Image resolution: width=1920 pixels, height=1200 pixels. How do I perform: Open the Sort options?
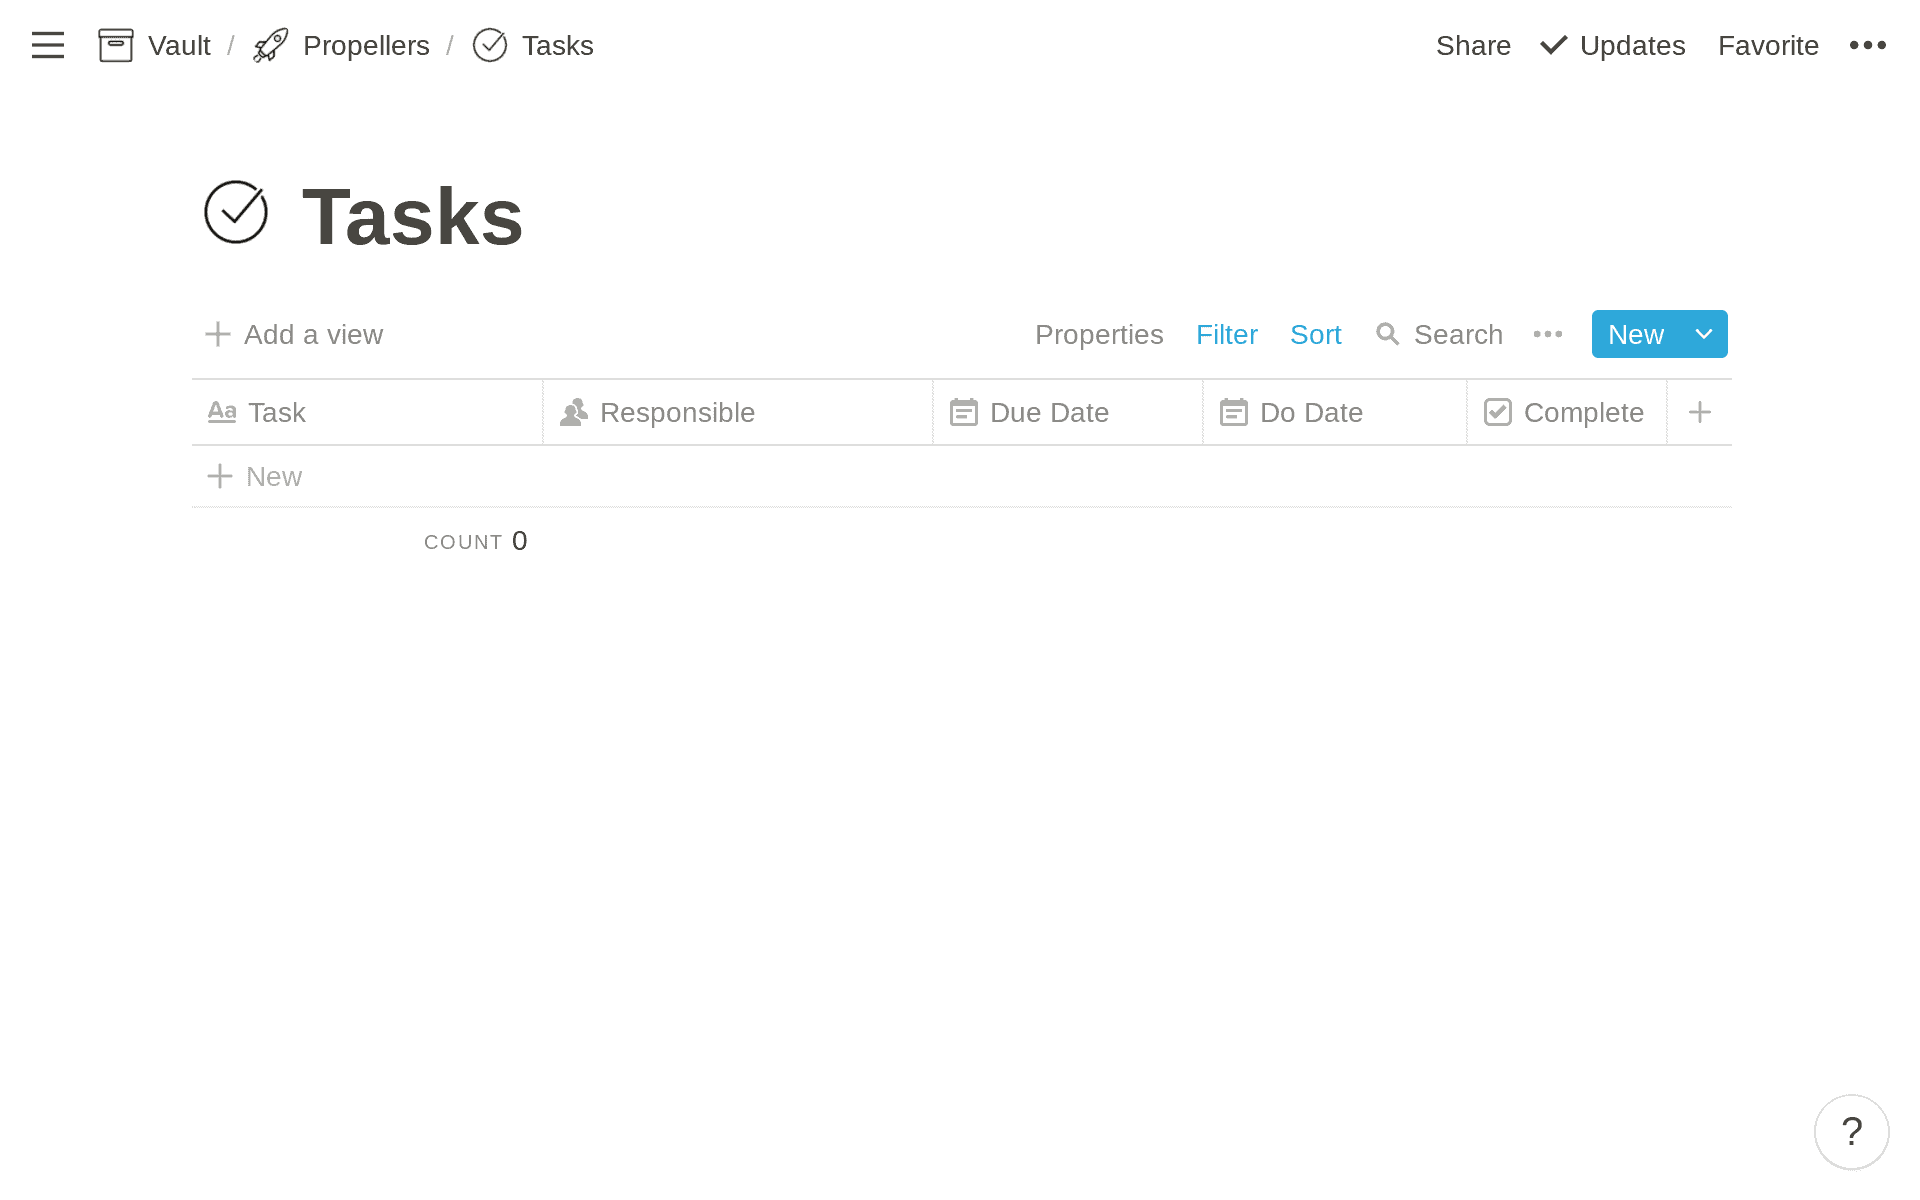click(x=1315, y=334)
